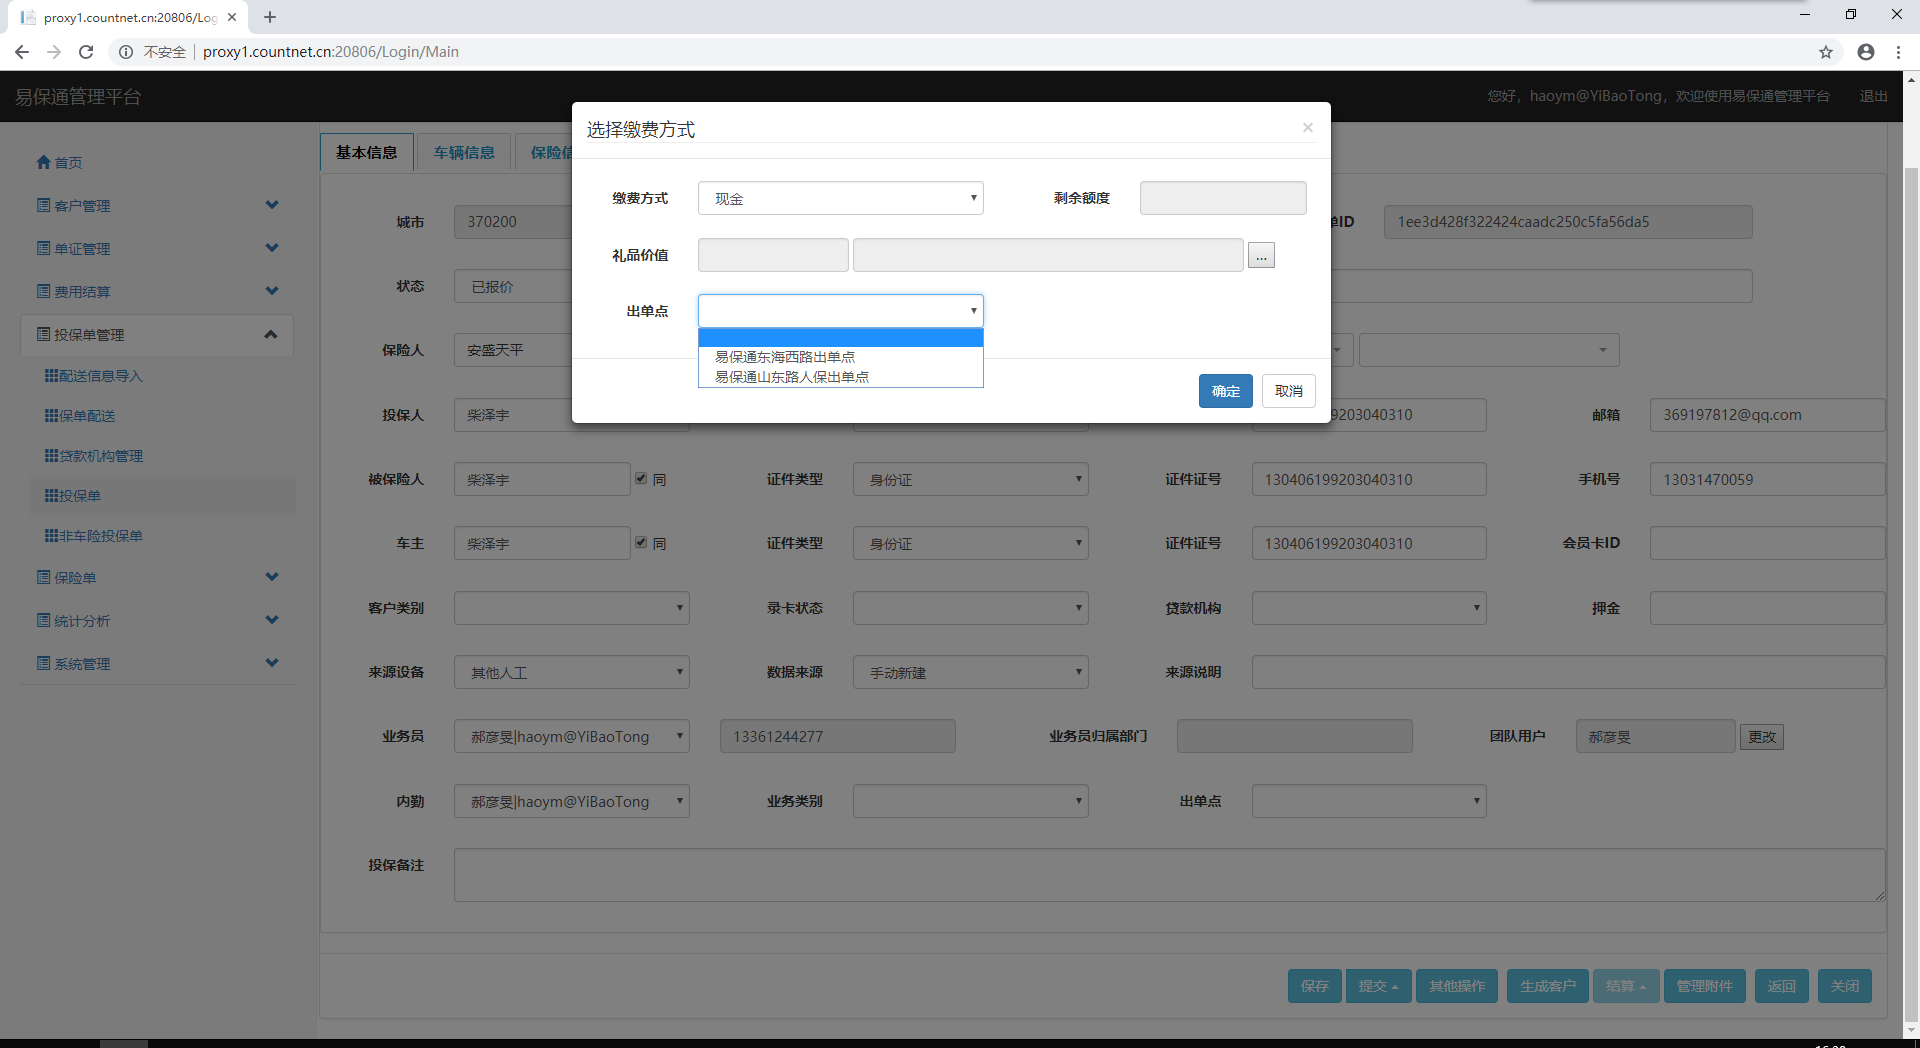Switch to the 车辆信息 tab
The width and height of the screenshot is (1920, 1048).
point(464,152)
